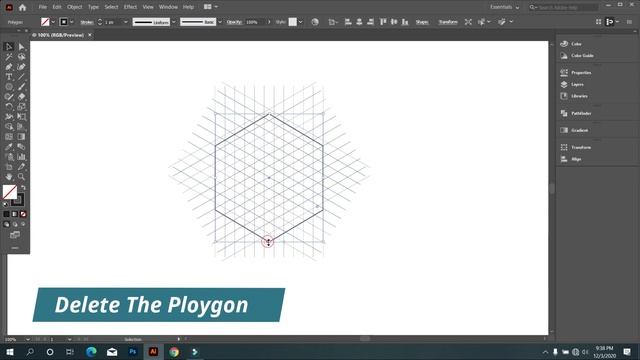Select the Gradient tool

click(21, 137)
